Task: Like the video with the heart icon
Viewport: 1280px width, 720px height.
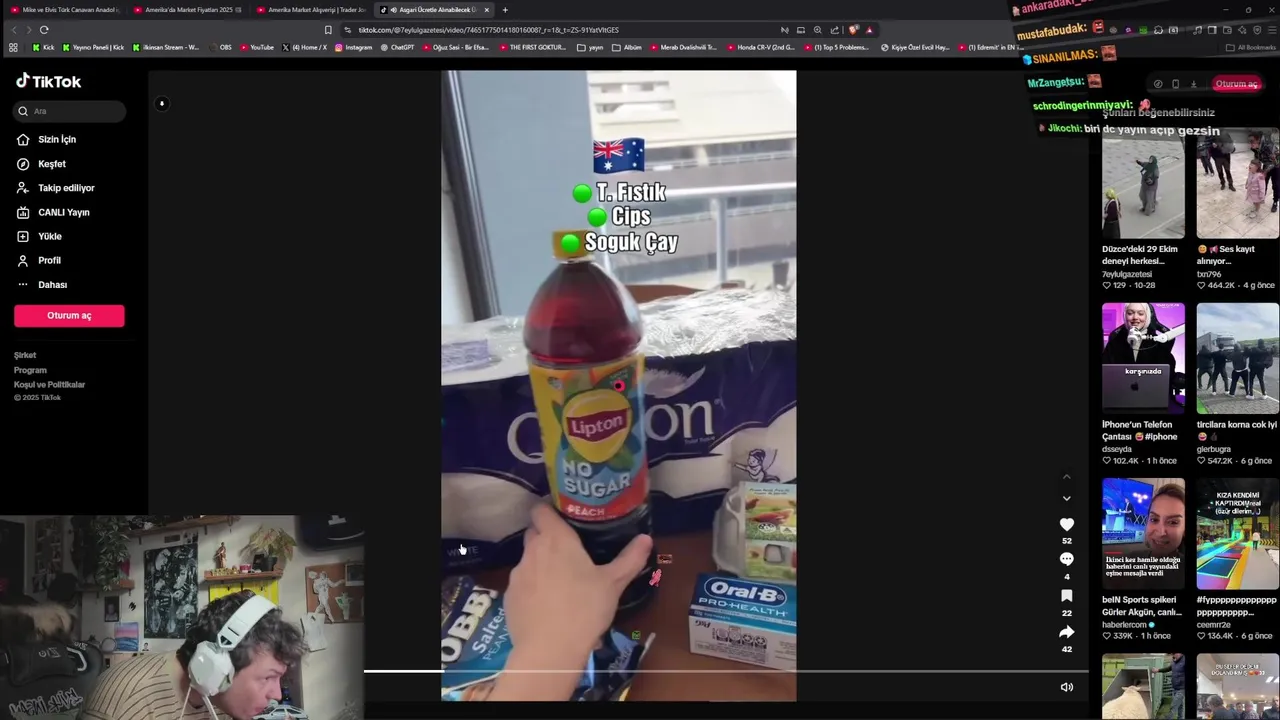Action: pos(1066,524)
